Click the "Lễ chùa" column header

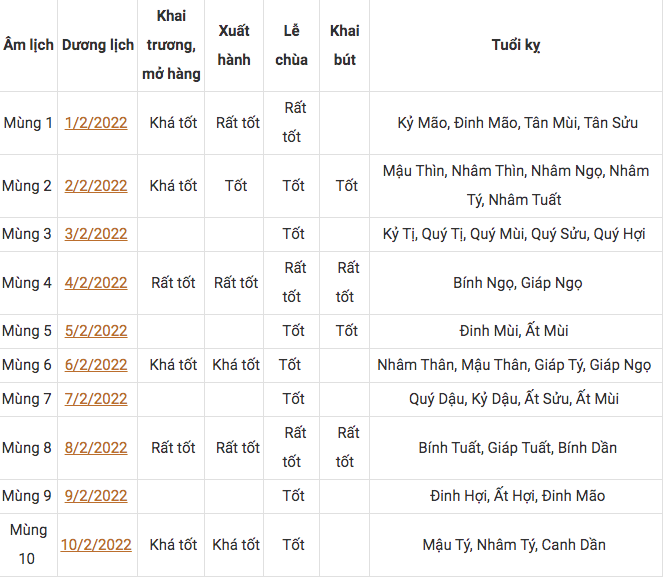point(292,45)
